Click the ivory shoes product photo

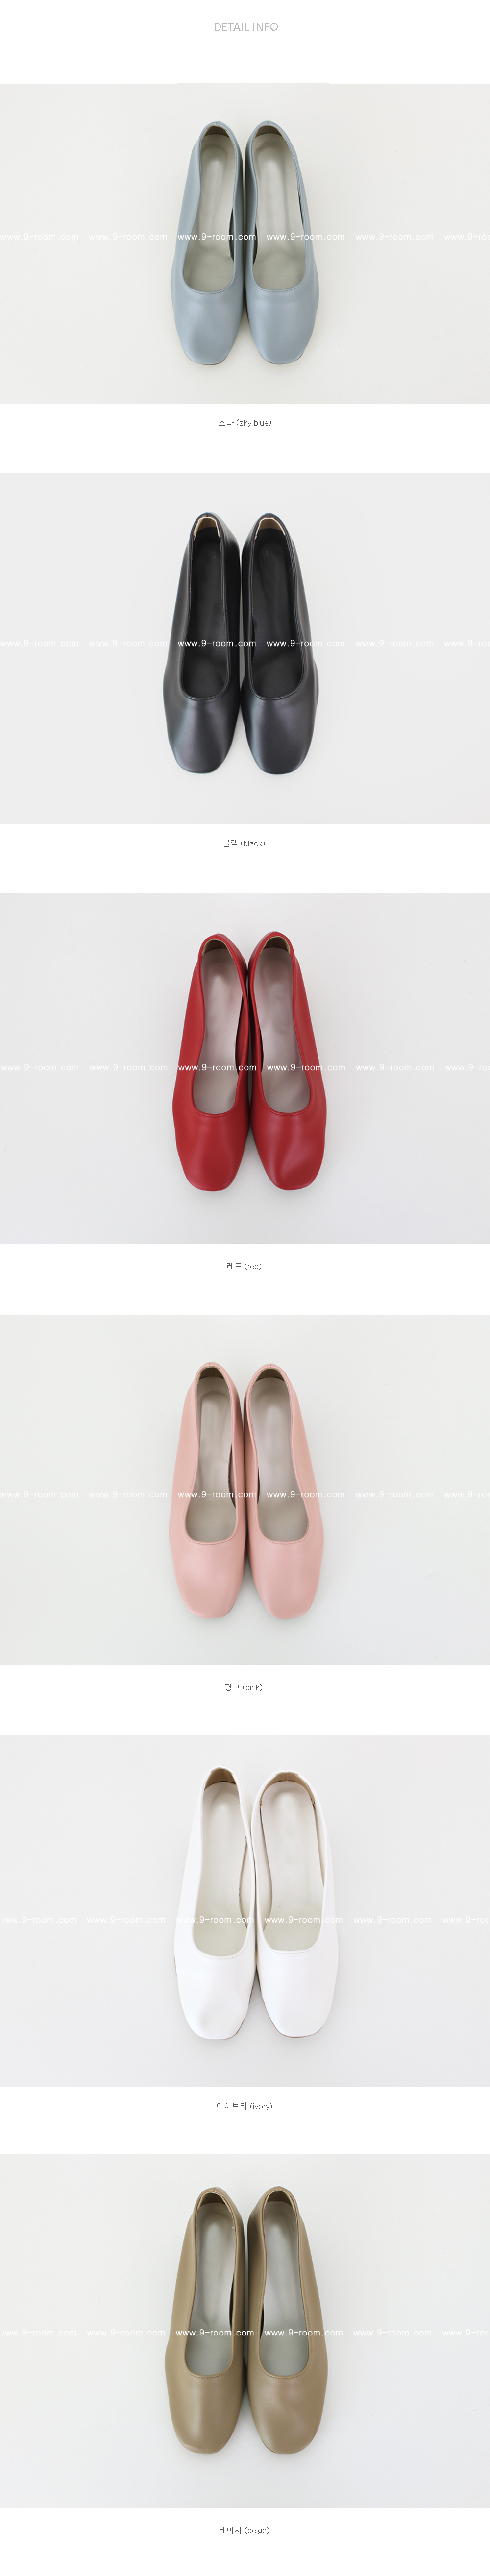(x=245, y=1910)
